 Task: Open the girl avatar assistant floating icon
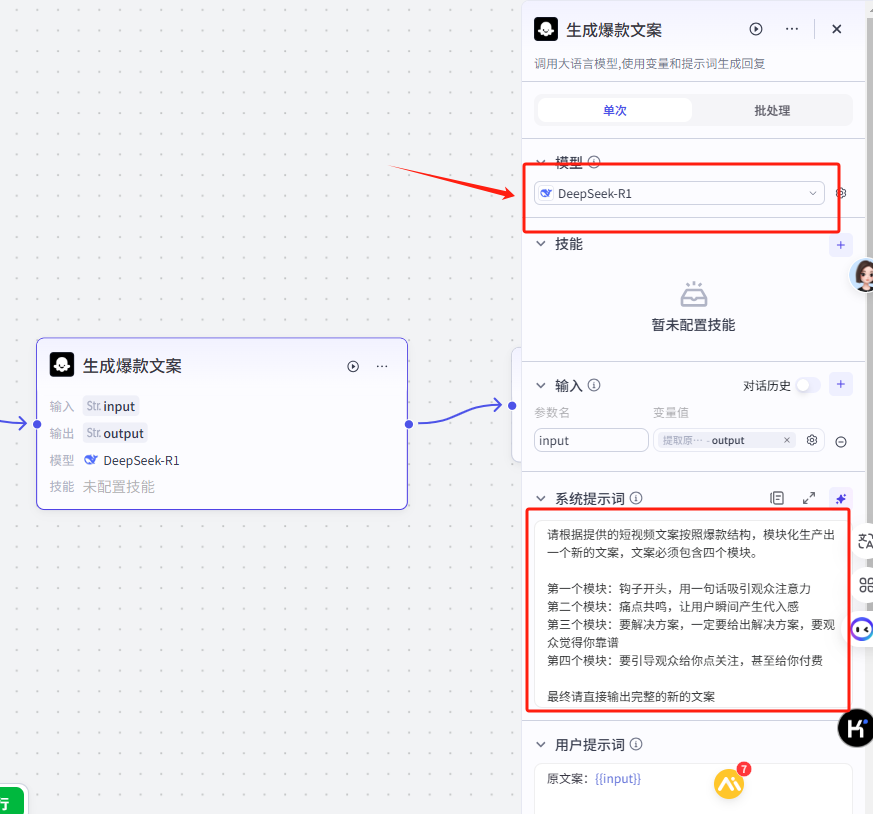[862, 275]
